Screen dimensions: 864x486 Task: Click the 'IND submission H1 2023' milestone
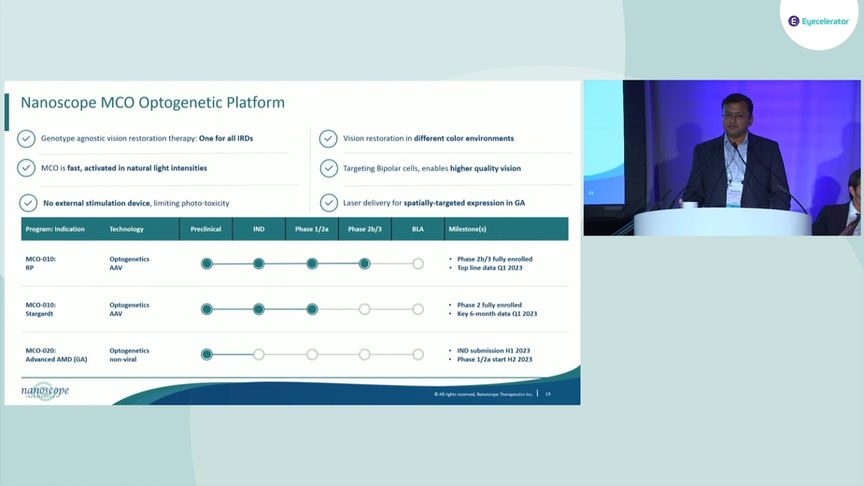tap(494, 350)
